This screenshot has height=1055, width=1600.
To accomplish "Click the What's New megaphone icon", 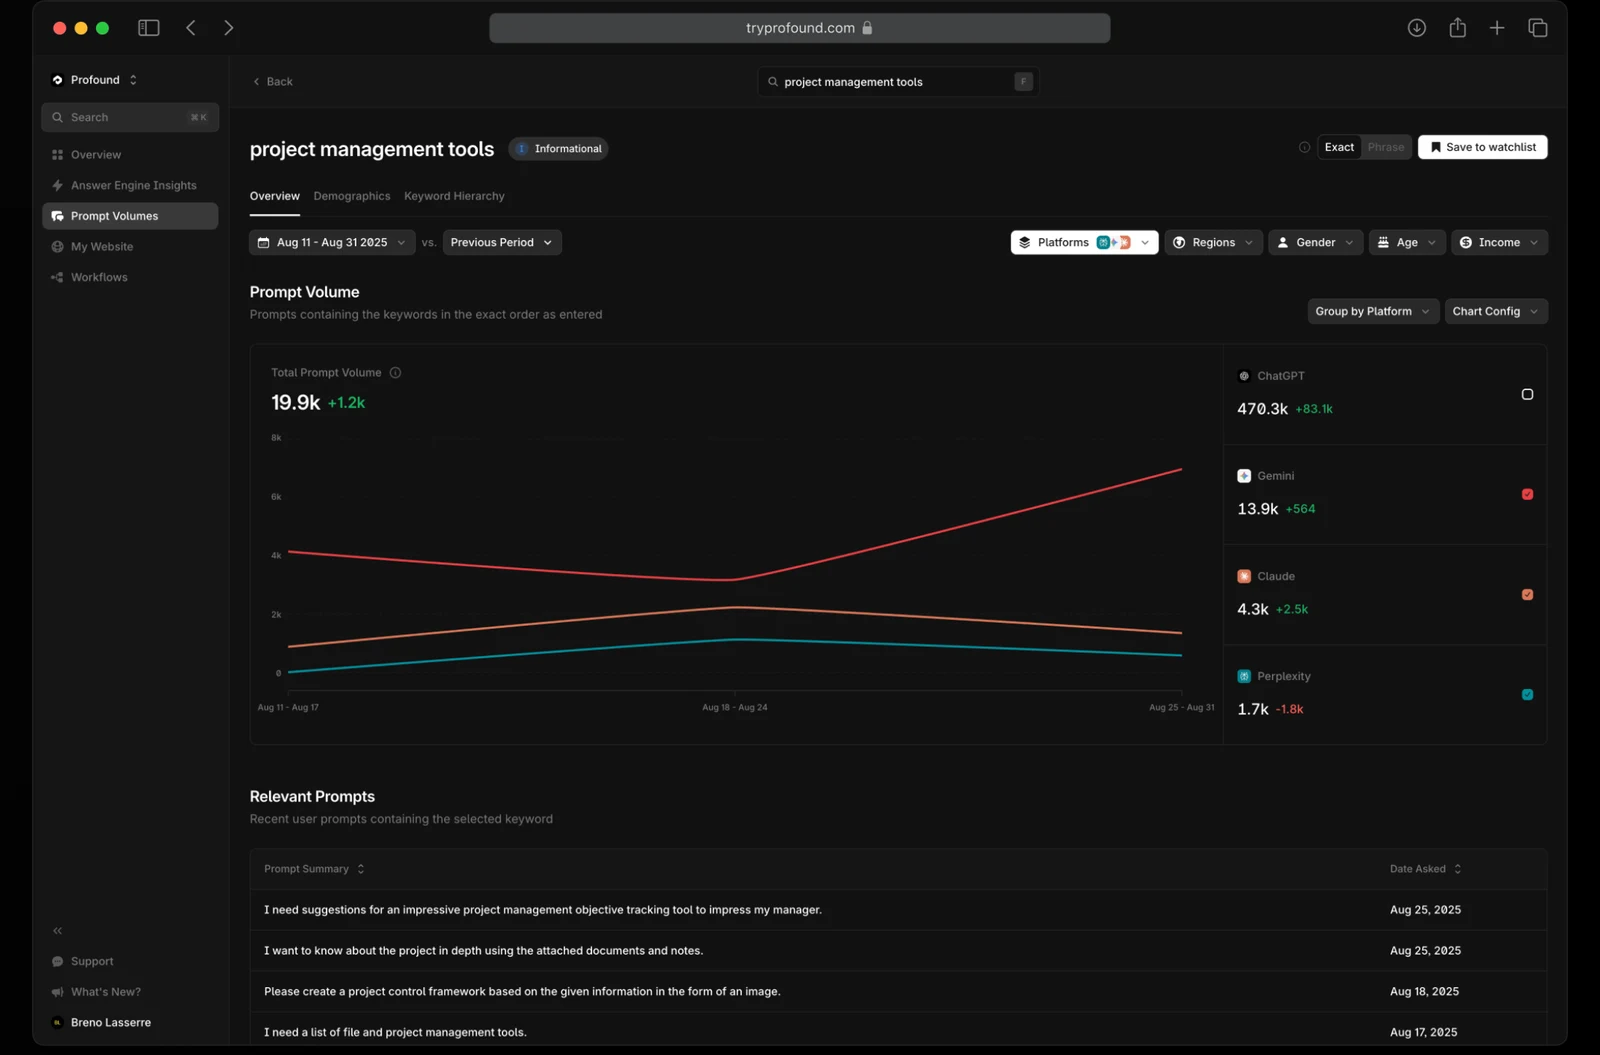I will point(57,992).
